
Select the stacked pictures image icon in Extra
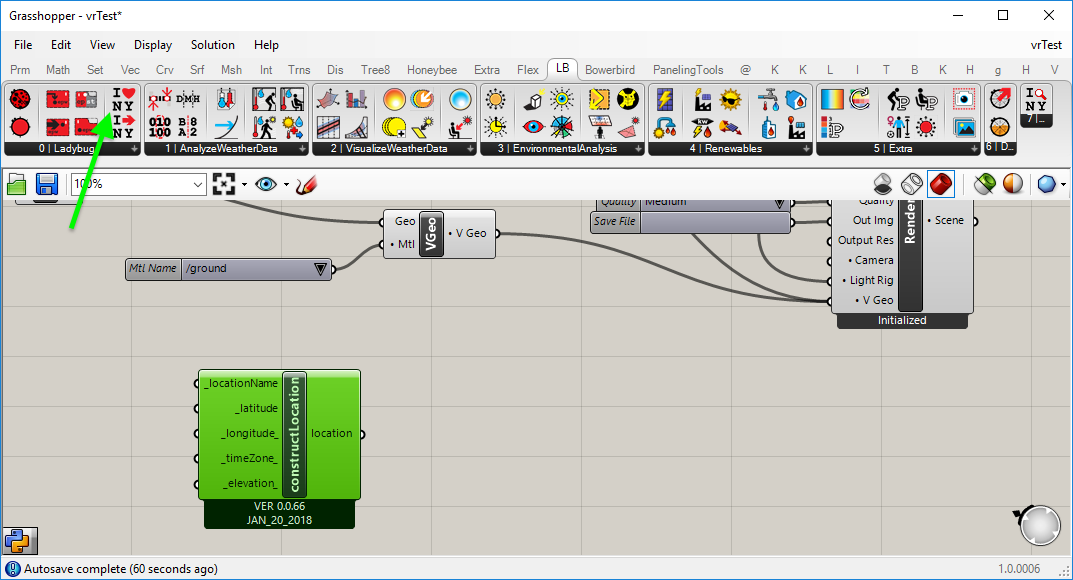coord(964,127)
